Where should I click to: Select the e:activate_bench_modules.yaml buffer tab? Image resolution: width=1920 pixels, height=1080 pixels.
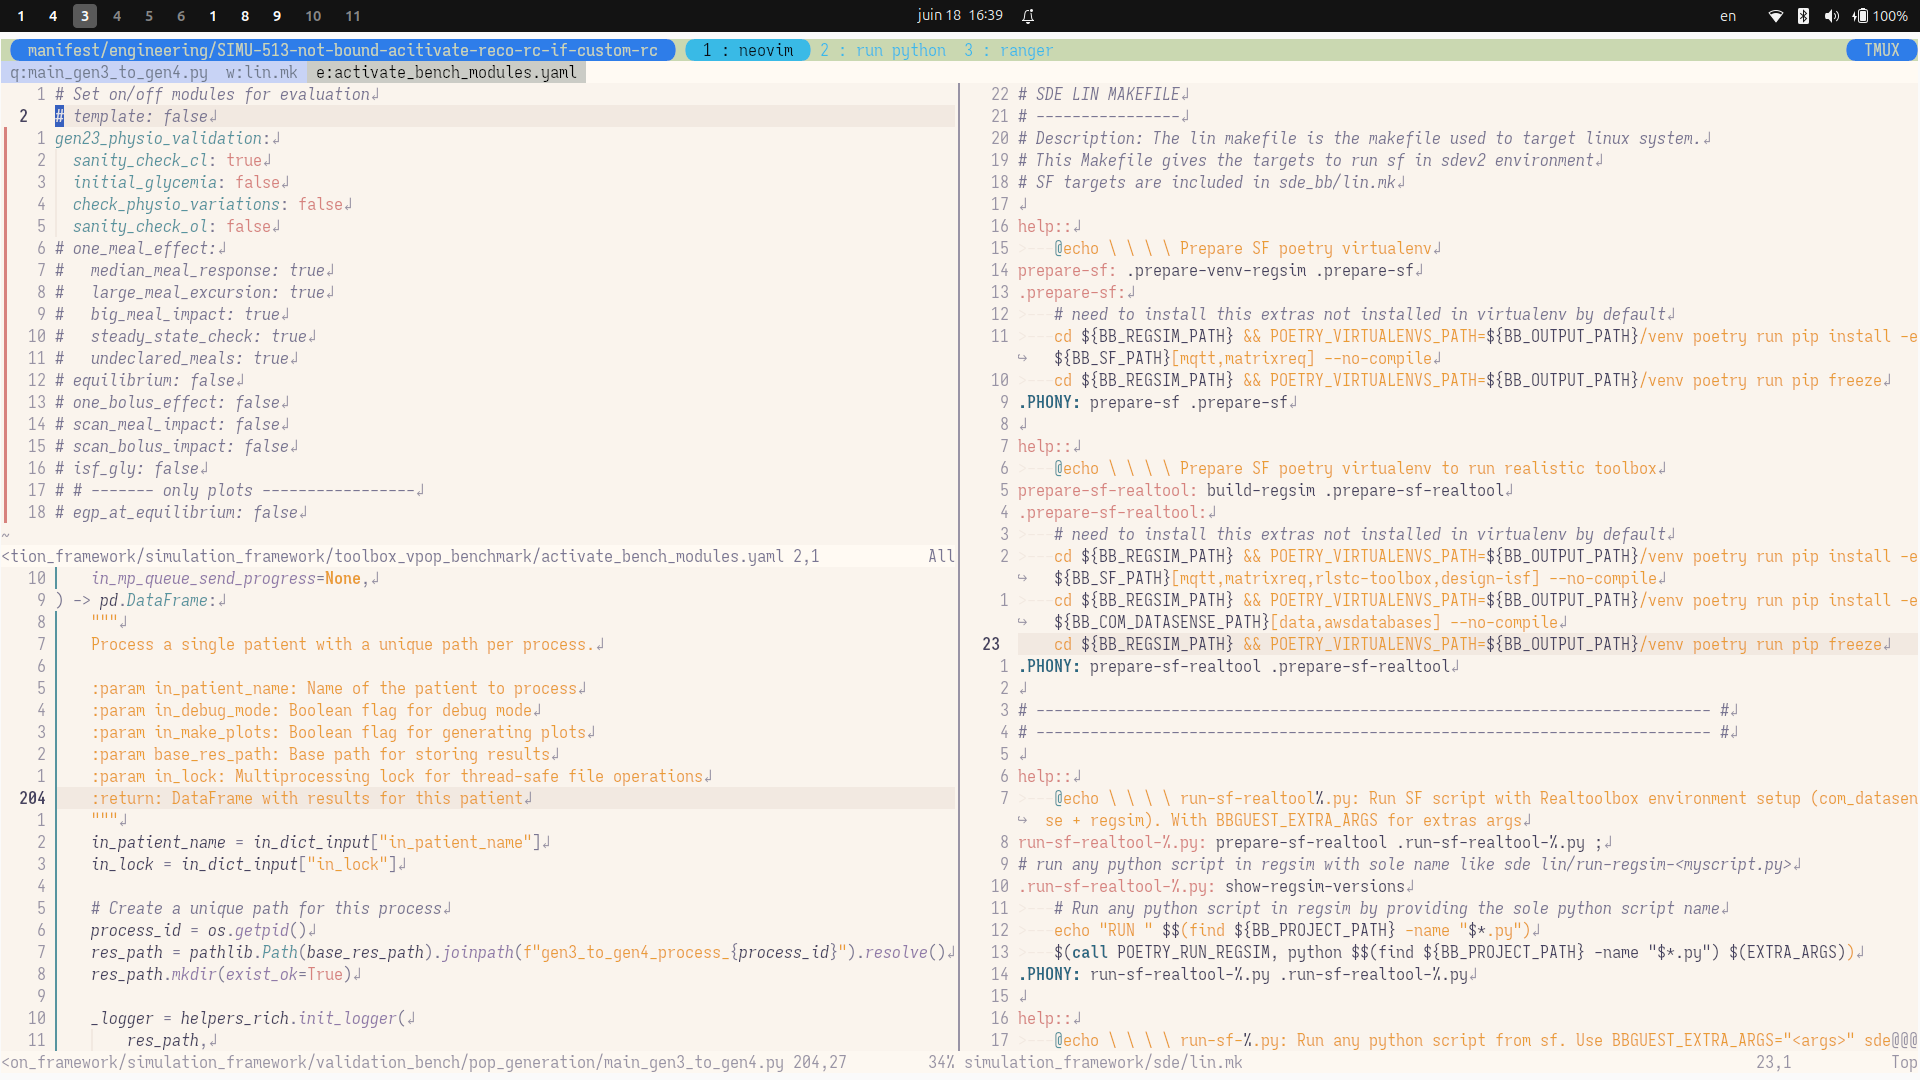pos(446,72)
